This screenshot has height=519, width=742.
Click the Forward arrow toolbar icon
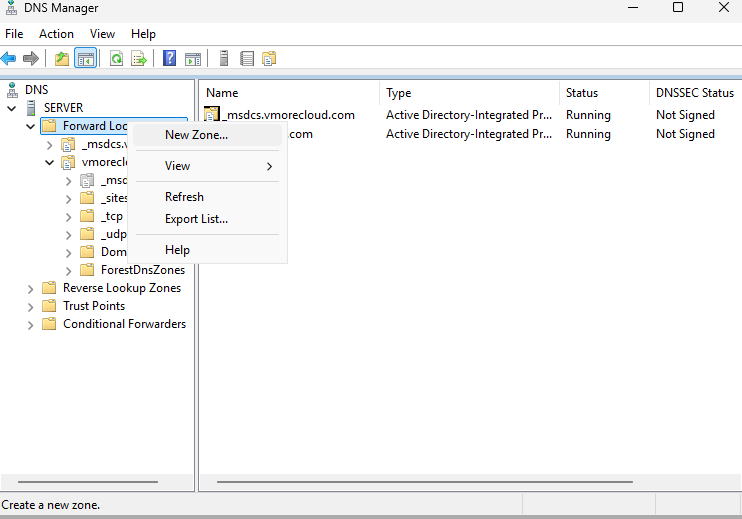pos(31,59)
